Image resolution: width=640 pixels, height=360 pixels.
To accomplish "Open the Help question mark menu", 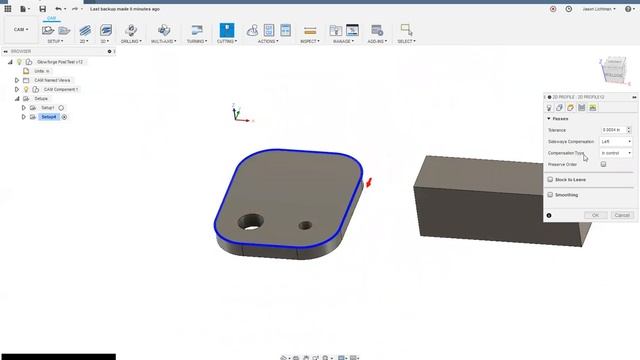I will tap(629, 9).
